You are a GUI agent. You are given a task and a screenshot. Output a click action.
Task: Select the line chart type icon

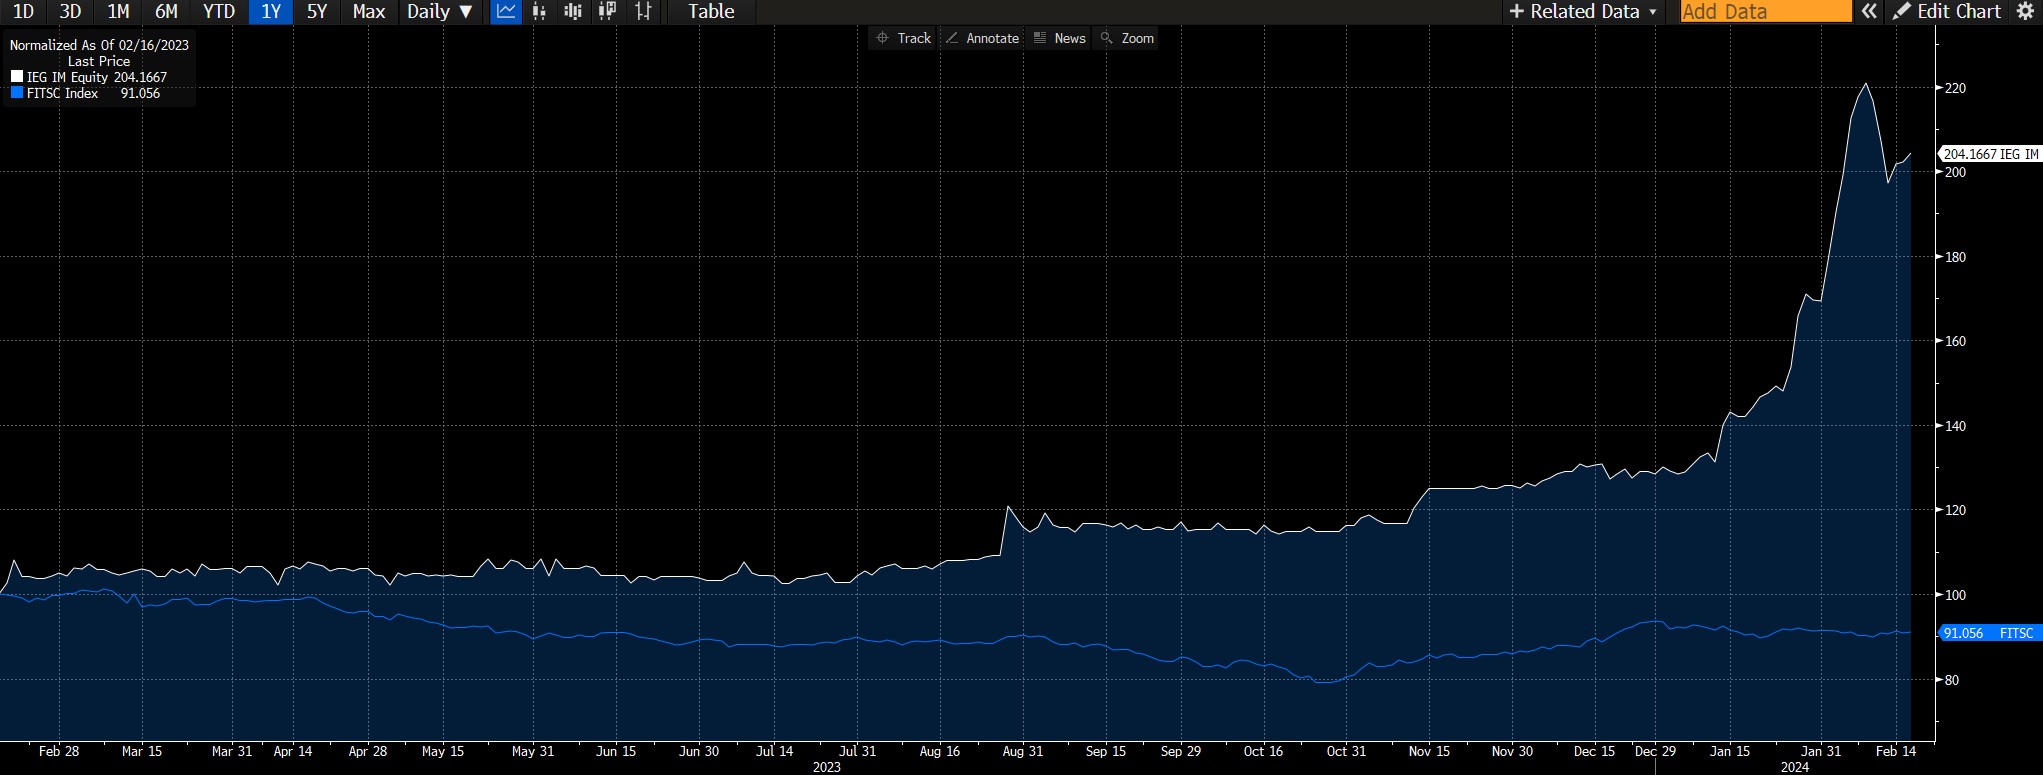[506, 12]
